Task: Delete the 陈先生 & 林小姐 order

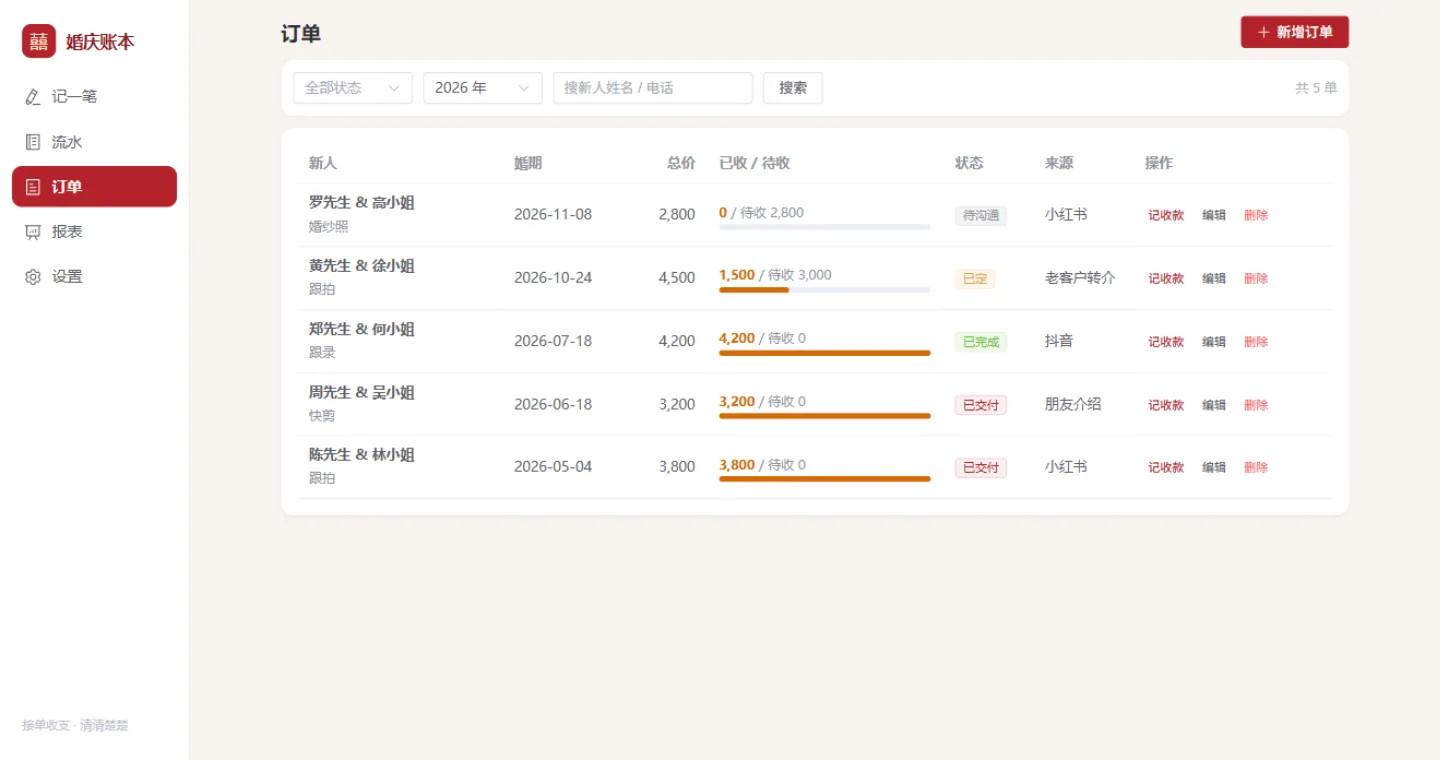Action: click(x=1256, y=467)
